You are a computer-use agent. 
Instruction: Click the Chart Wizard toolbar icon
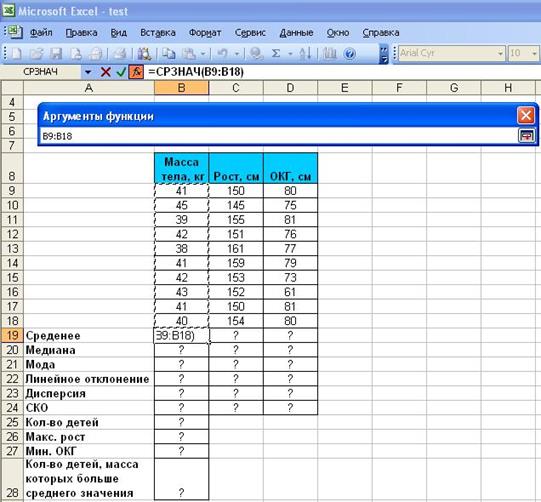[x=329, y=54]
